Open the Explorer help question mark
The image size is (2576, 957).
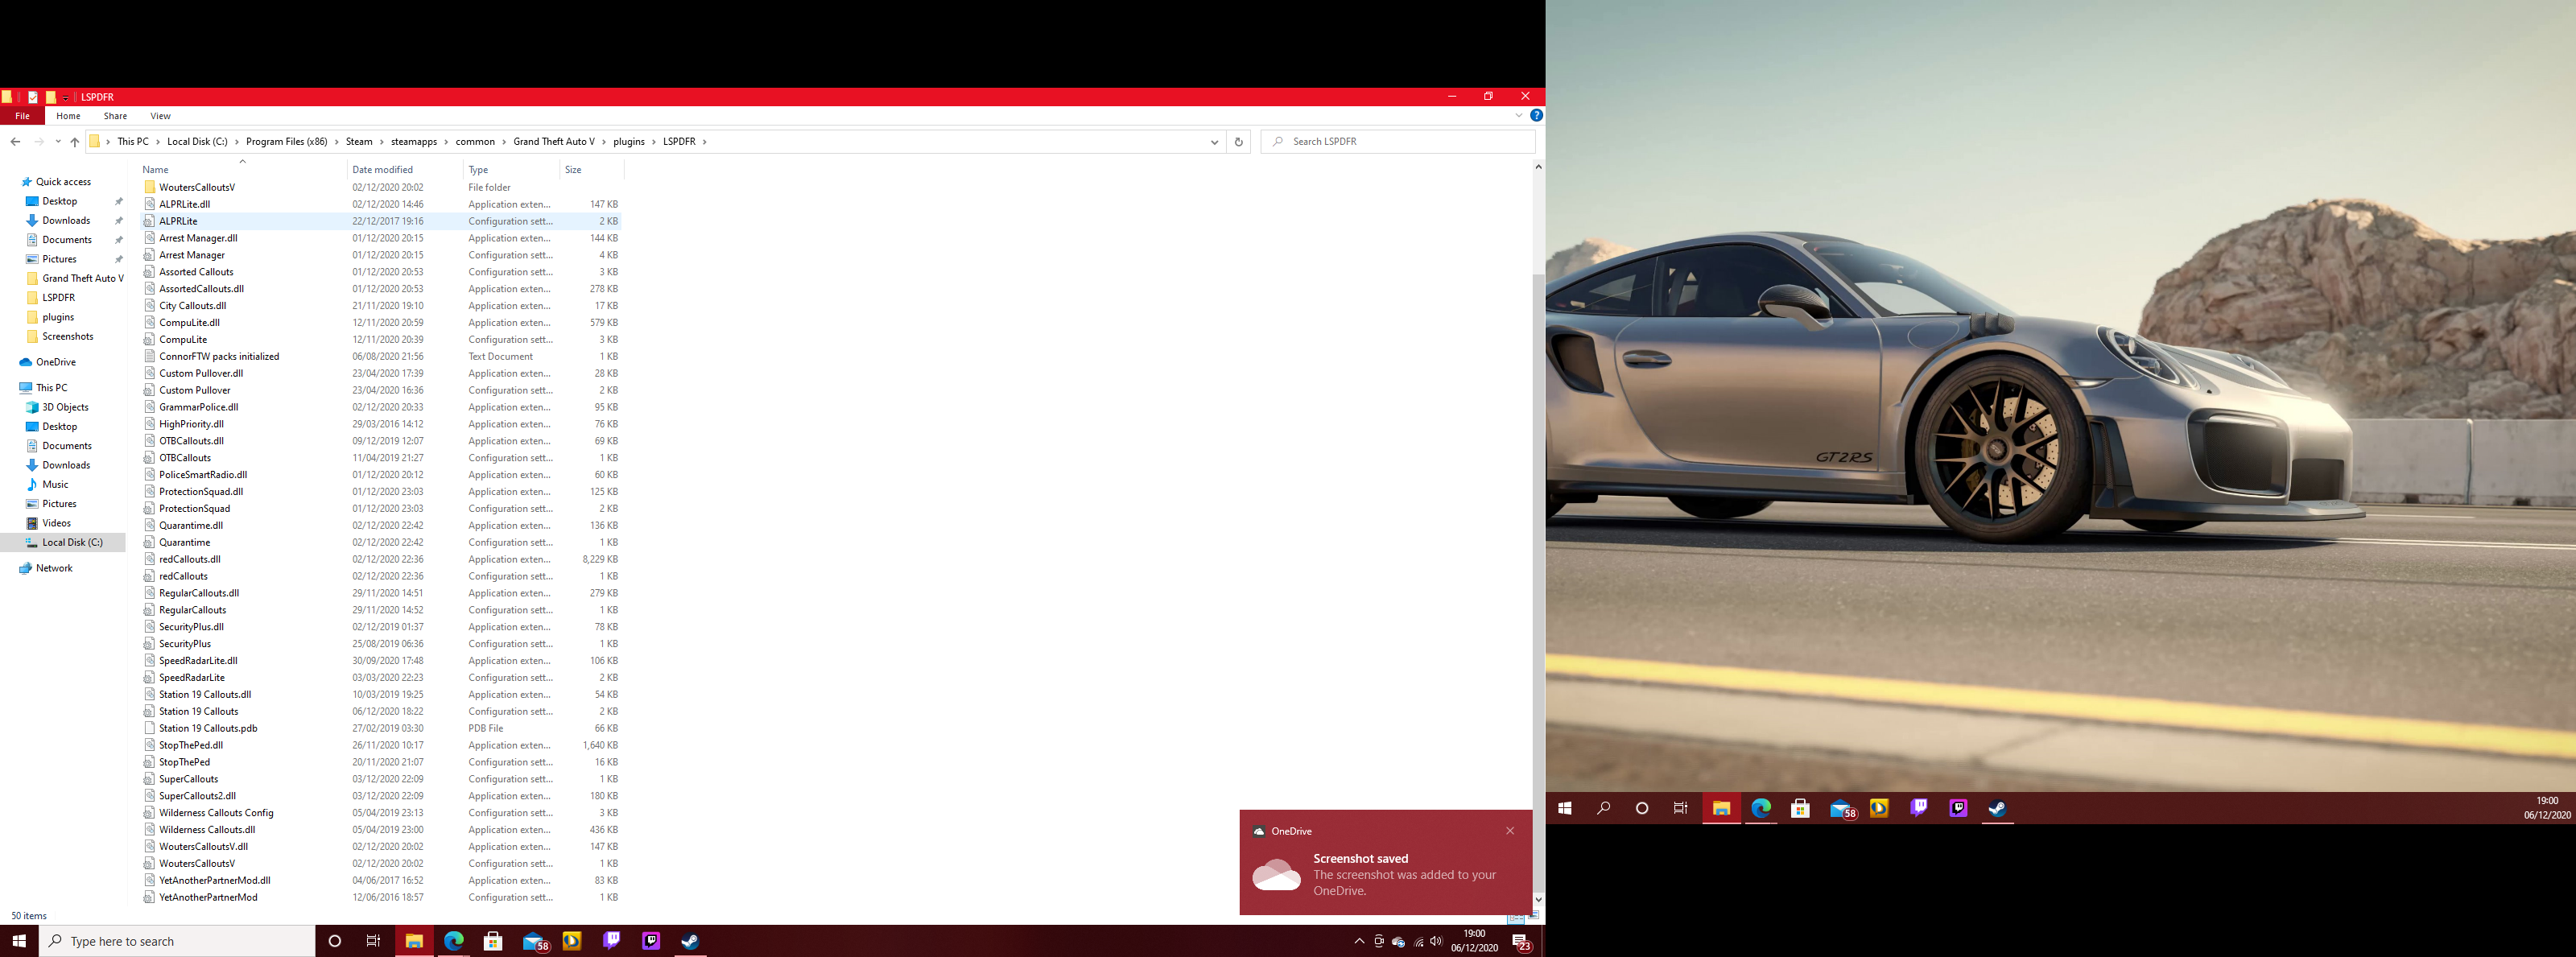pos(1536,116)
